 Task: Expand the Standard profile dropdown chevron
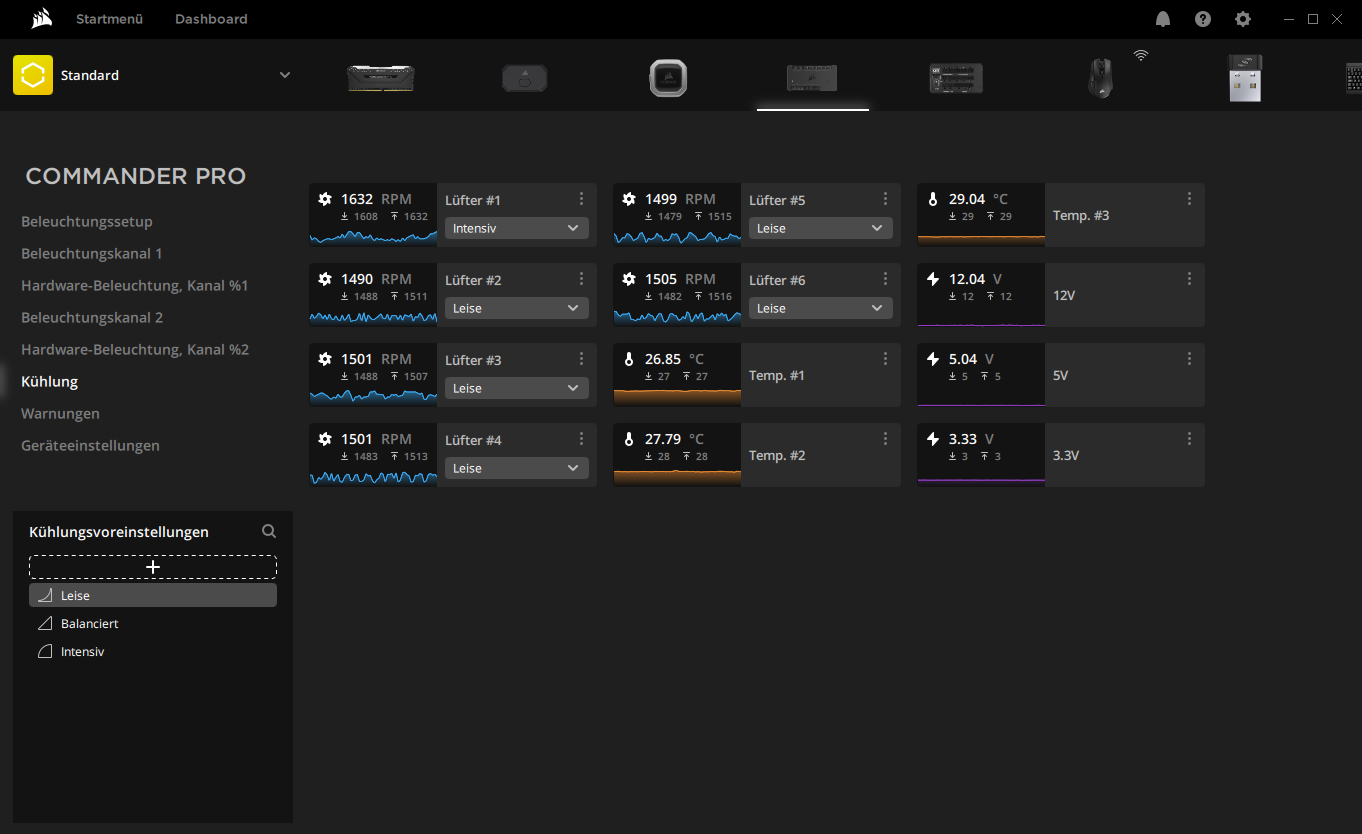[285, 75]
